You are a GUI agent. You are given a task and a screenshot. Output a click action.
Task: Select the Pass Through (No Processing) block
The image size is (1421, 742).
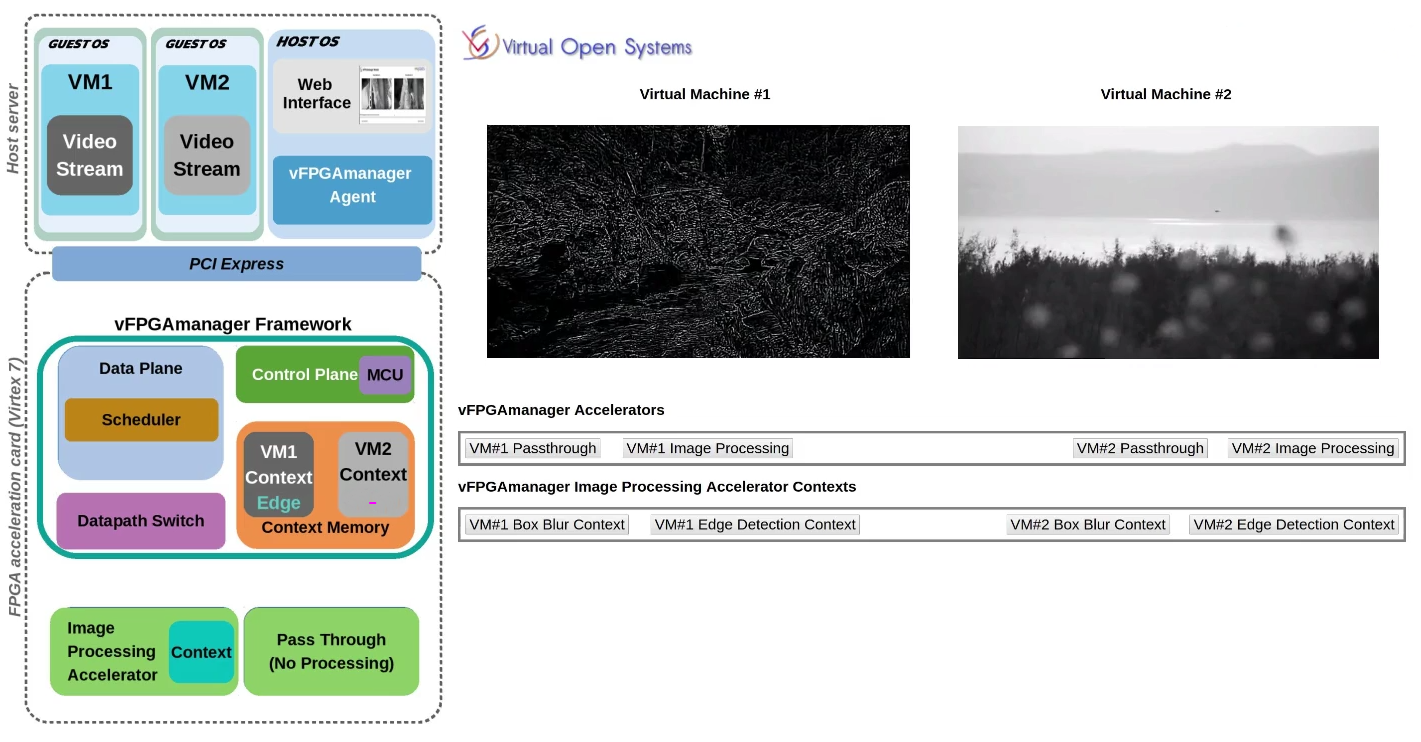pyautogui.click(x=331, y=651)
